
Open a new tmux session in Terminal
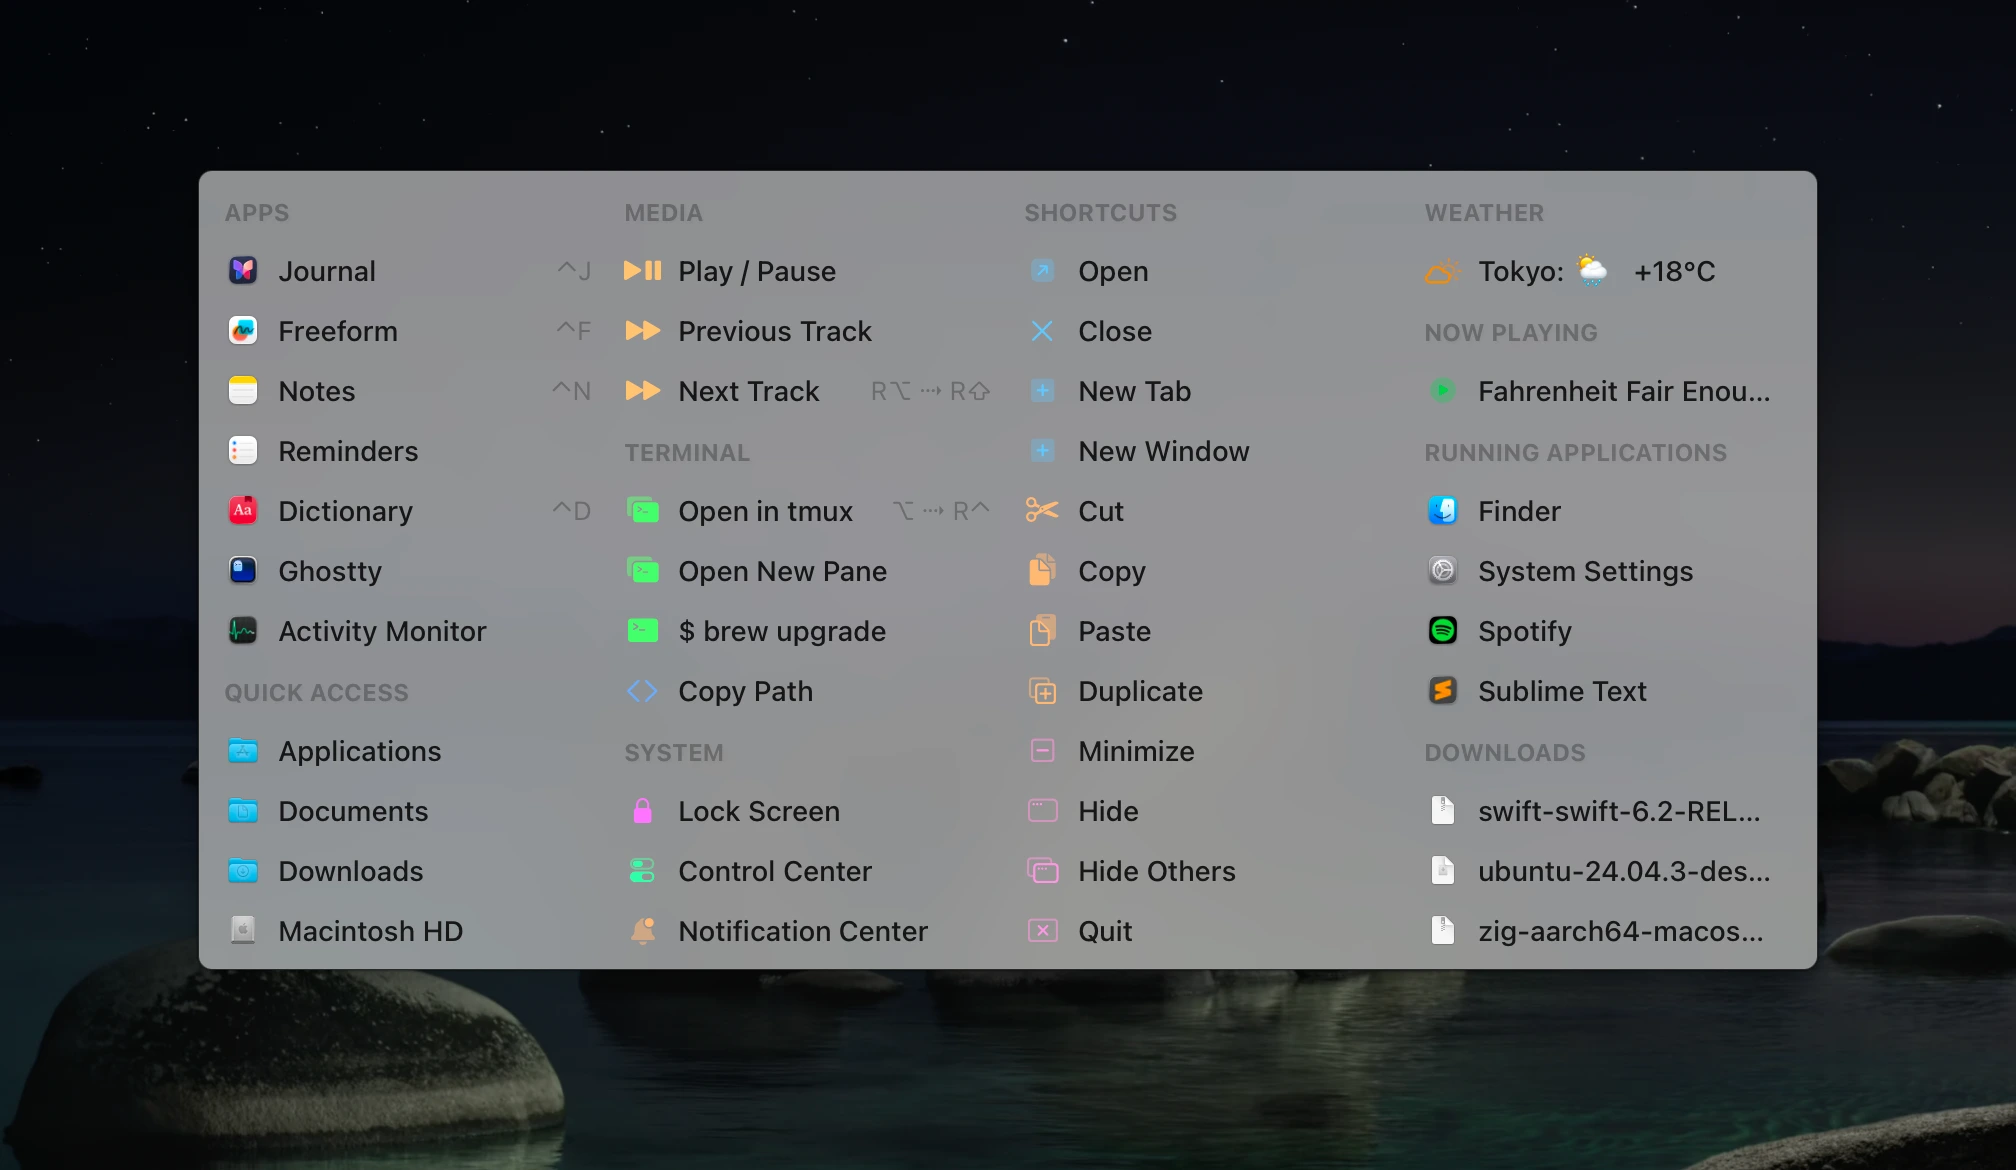[x=766, y=511]
